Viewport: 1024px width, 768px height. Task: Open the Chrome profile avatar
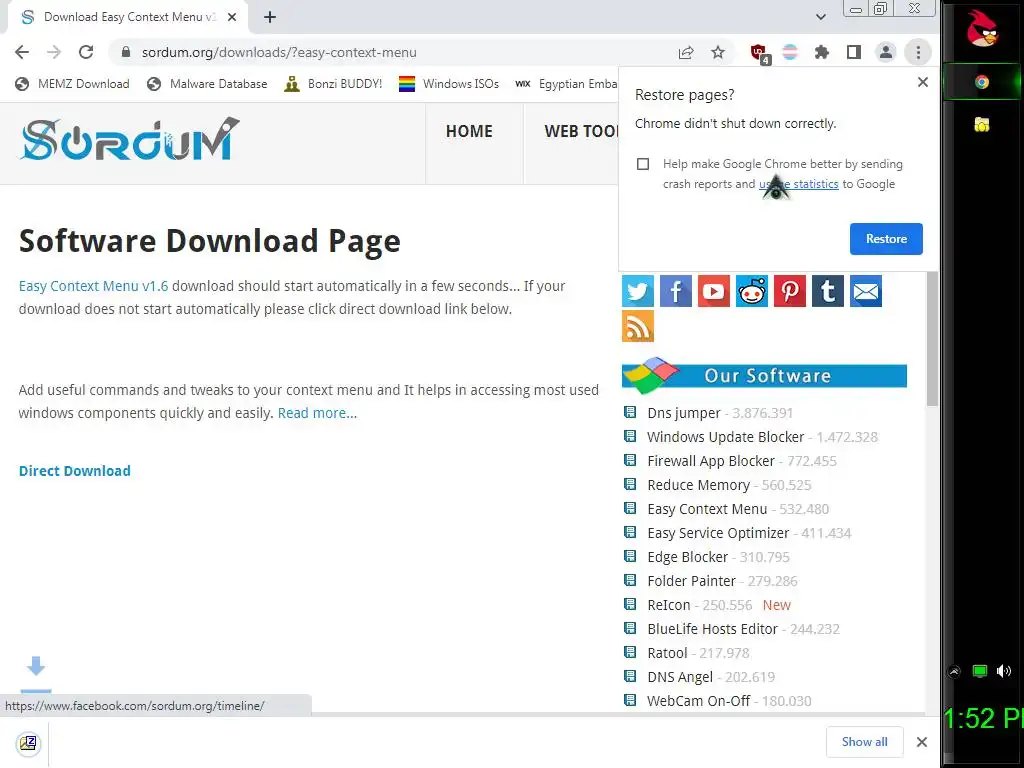tap(886, 52)
